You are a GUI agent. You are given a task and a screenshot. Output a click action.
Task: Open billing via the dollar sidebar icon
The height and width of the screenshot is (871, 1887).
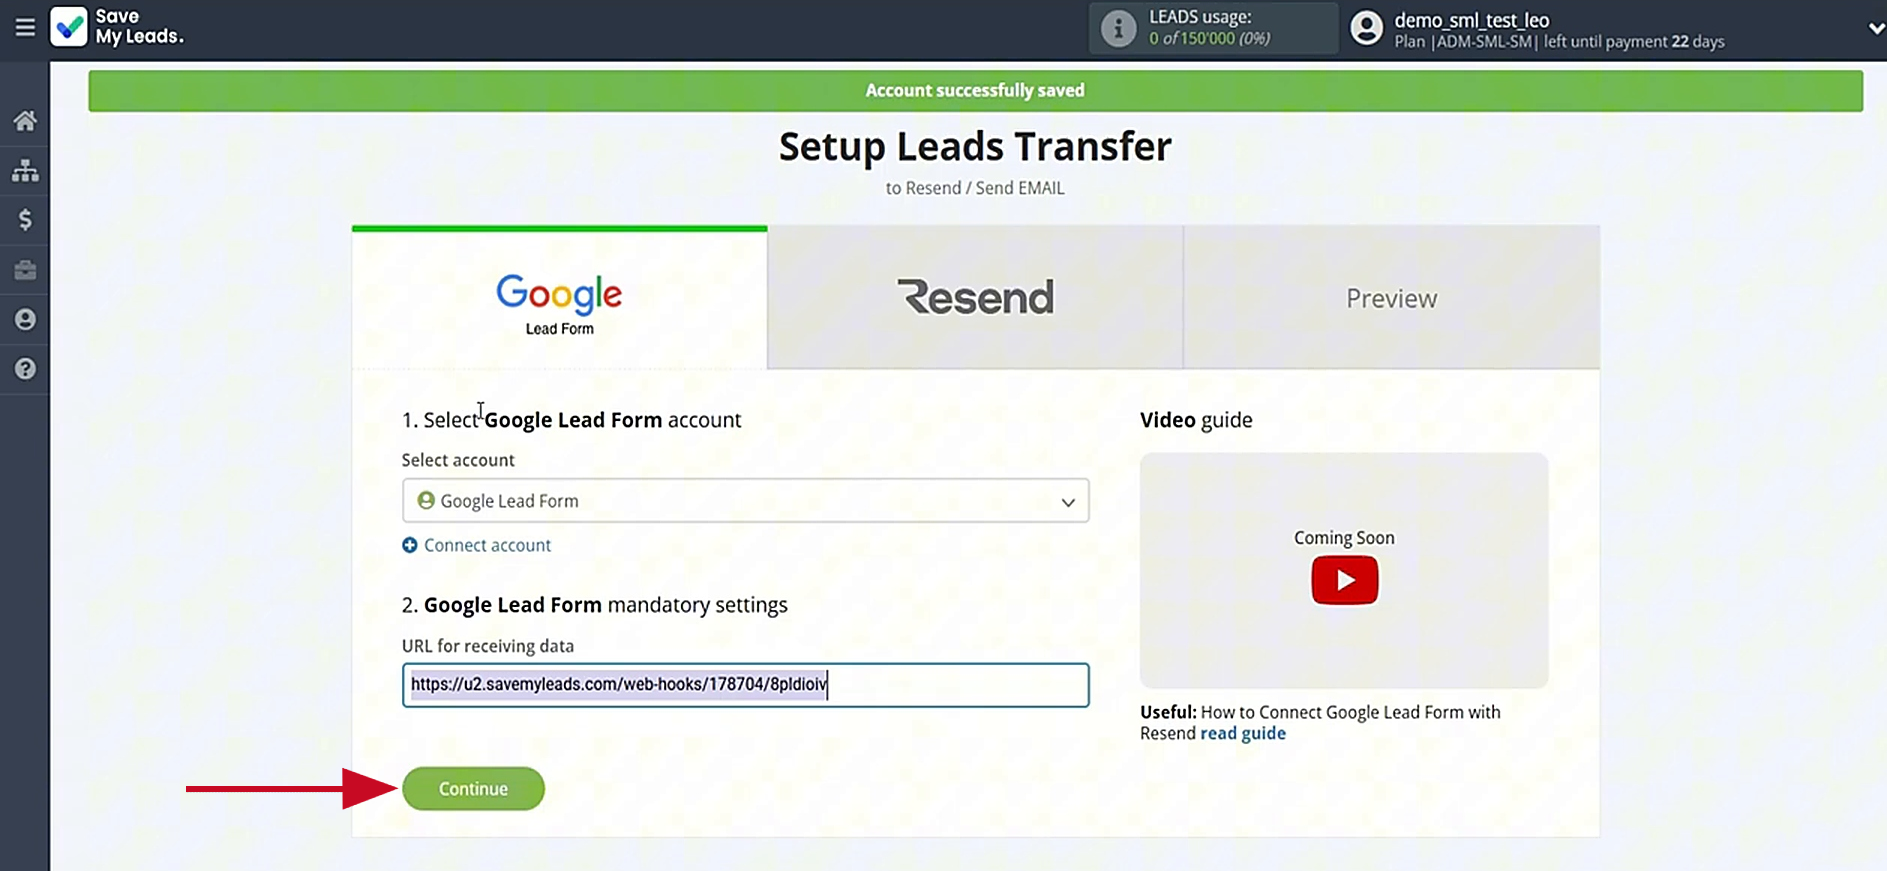tap(25, 220)
